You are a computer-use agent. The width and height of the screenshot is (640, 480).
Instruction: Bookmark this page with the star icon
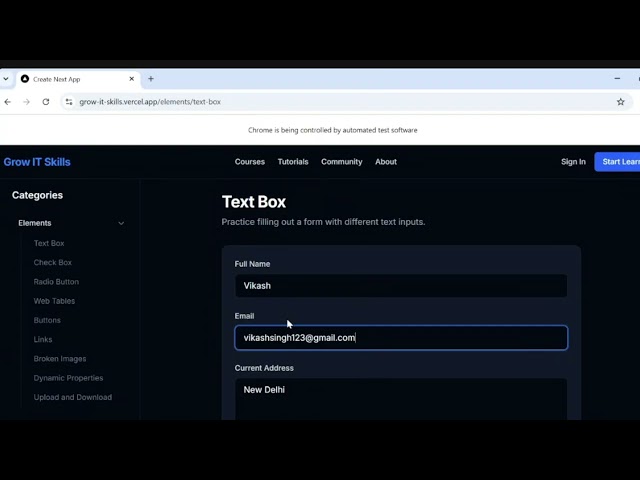[x=620, y=102]
